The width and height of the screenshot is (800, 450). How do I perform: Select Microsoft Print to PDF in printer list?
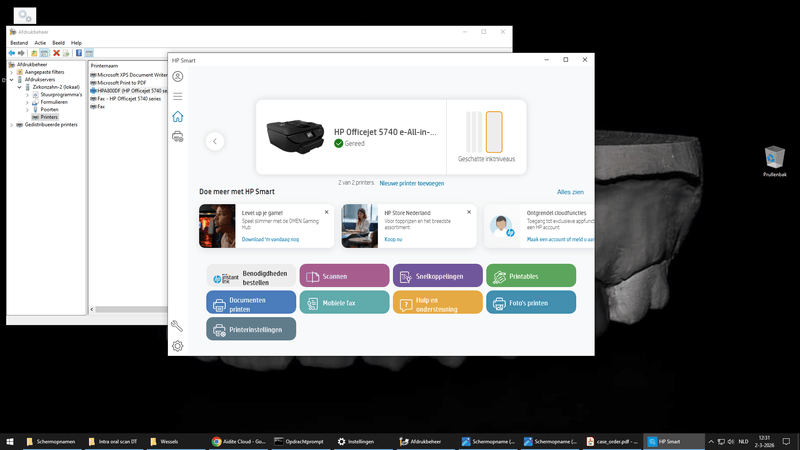click(x=118, y=83)
